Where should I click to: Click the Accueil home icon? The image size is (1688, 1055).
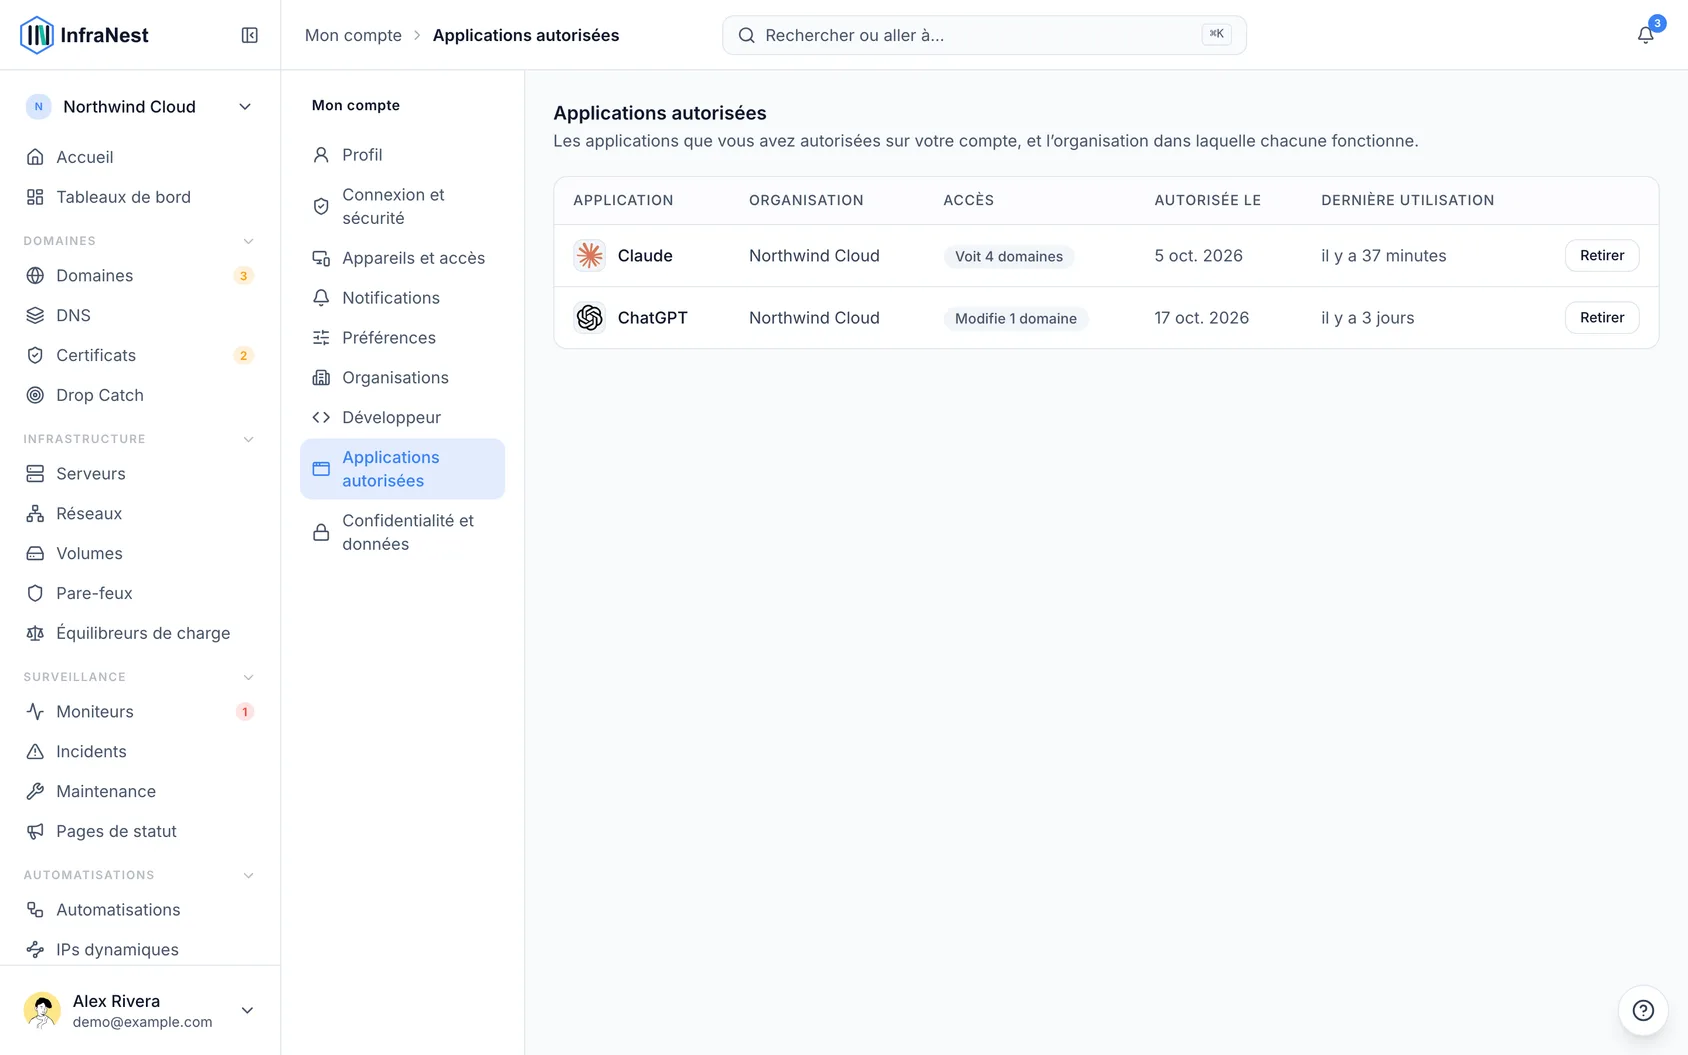(35, 157)
